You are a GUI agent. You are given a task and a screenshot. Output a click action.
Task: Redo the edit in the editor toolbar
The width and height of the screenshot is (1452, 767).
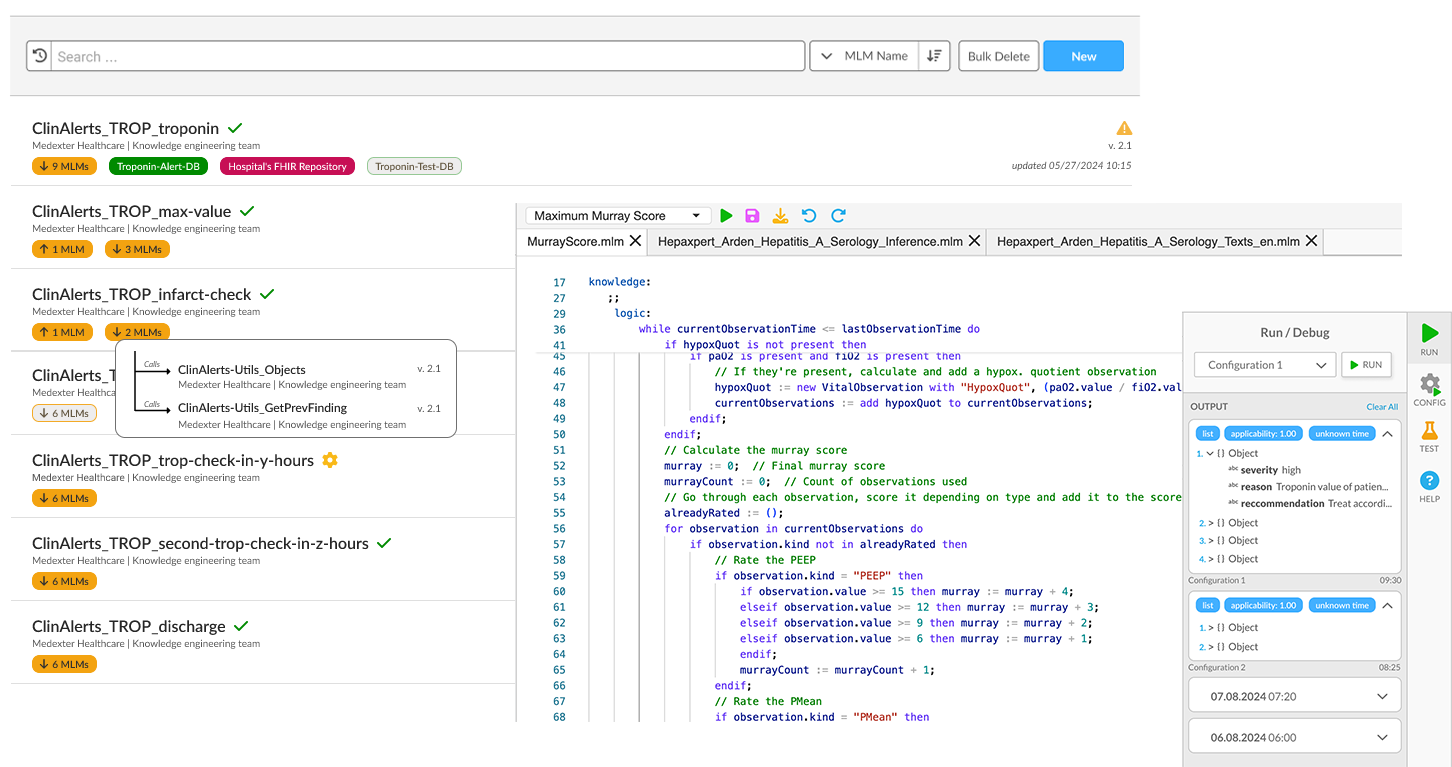(x=838, y=216)
